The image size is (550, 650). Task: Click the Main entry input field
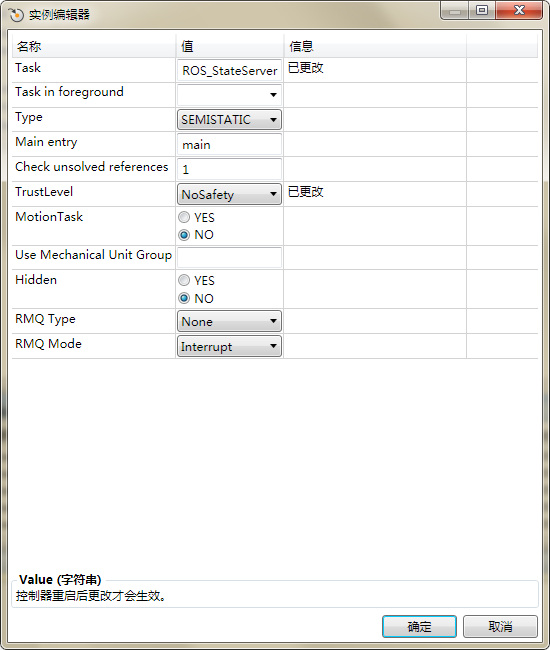[x=229, y=144]
